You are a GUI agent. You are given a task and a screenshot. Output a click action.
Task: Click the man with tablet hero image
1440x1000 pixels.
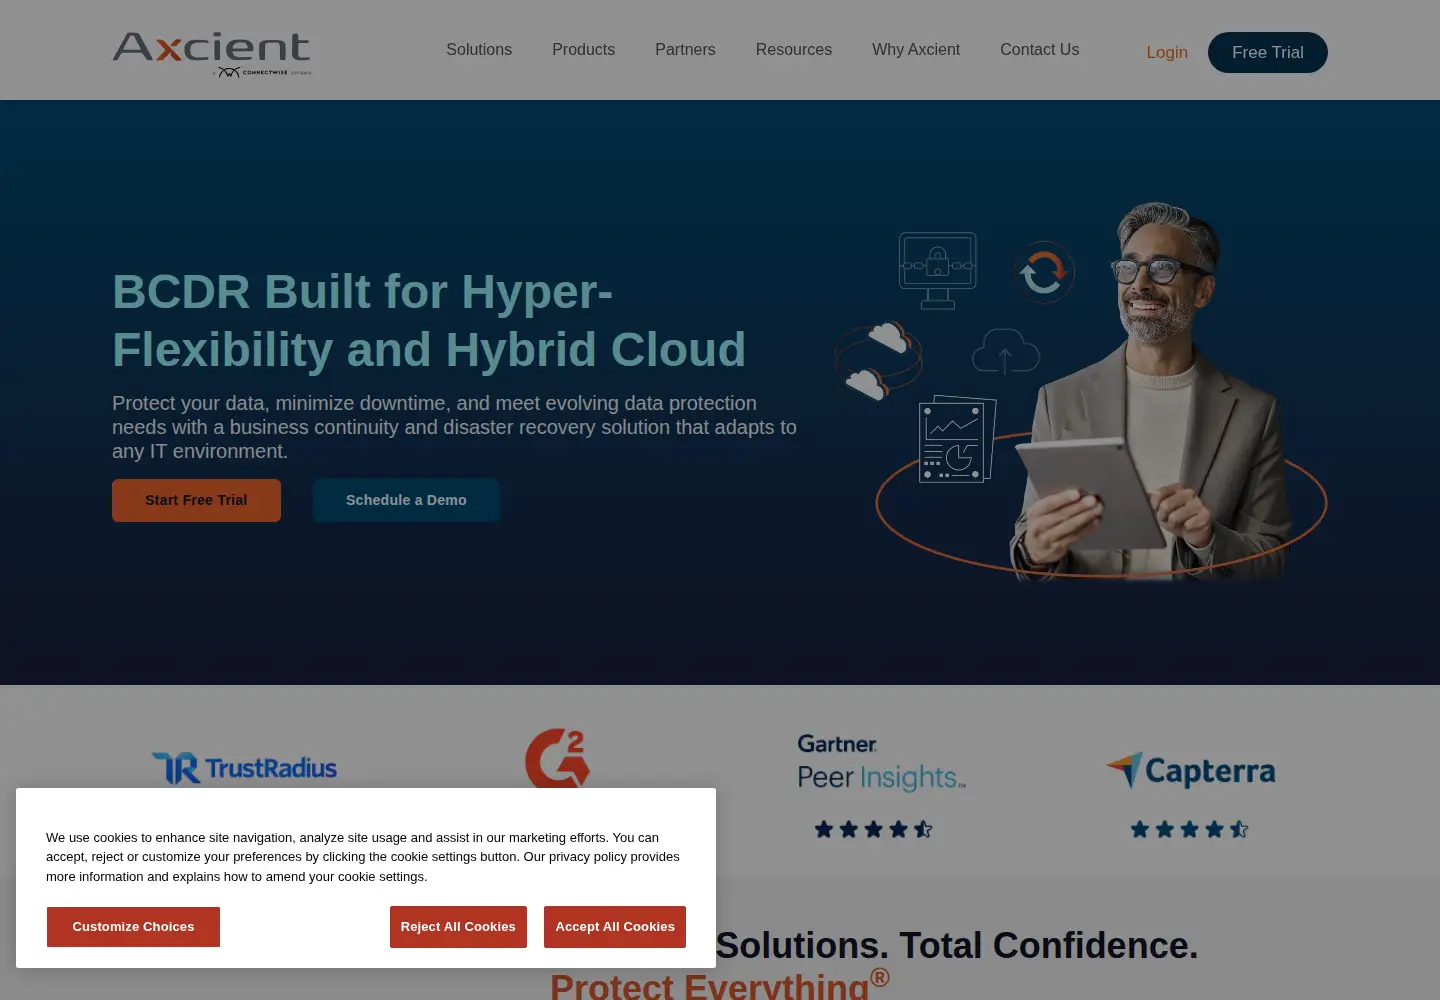click(1150, 390)
